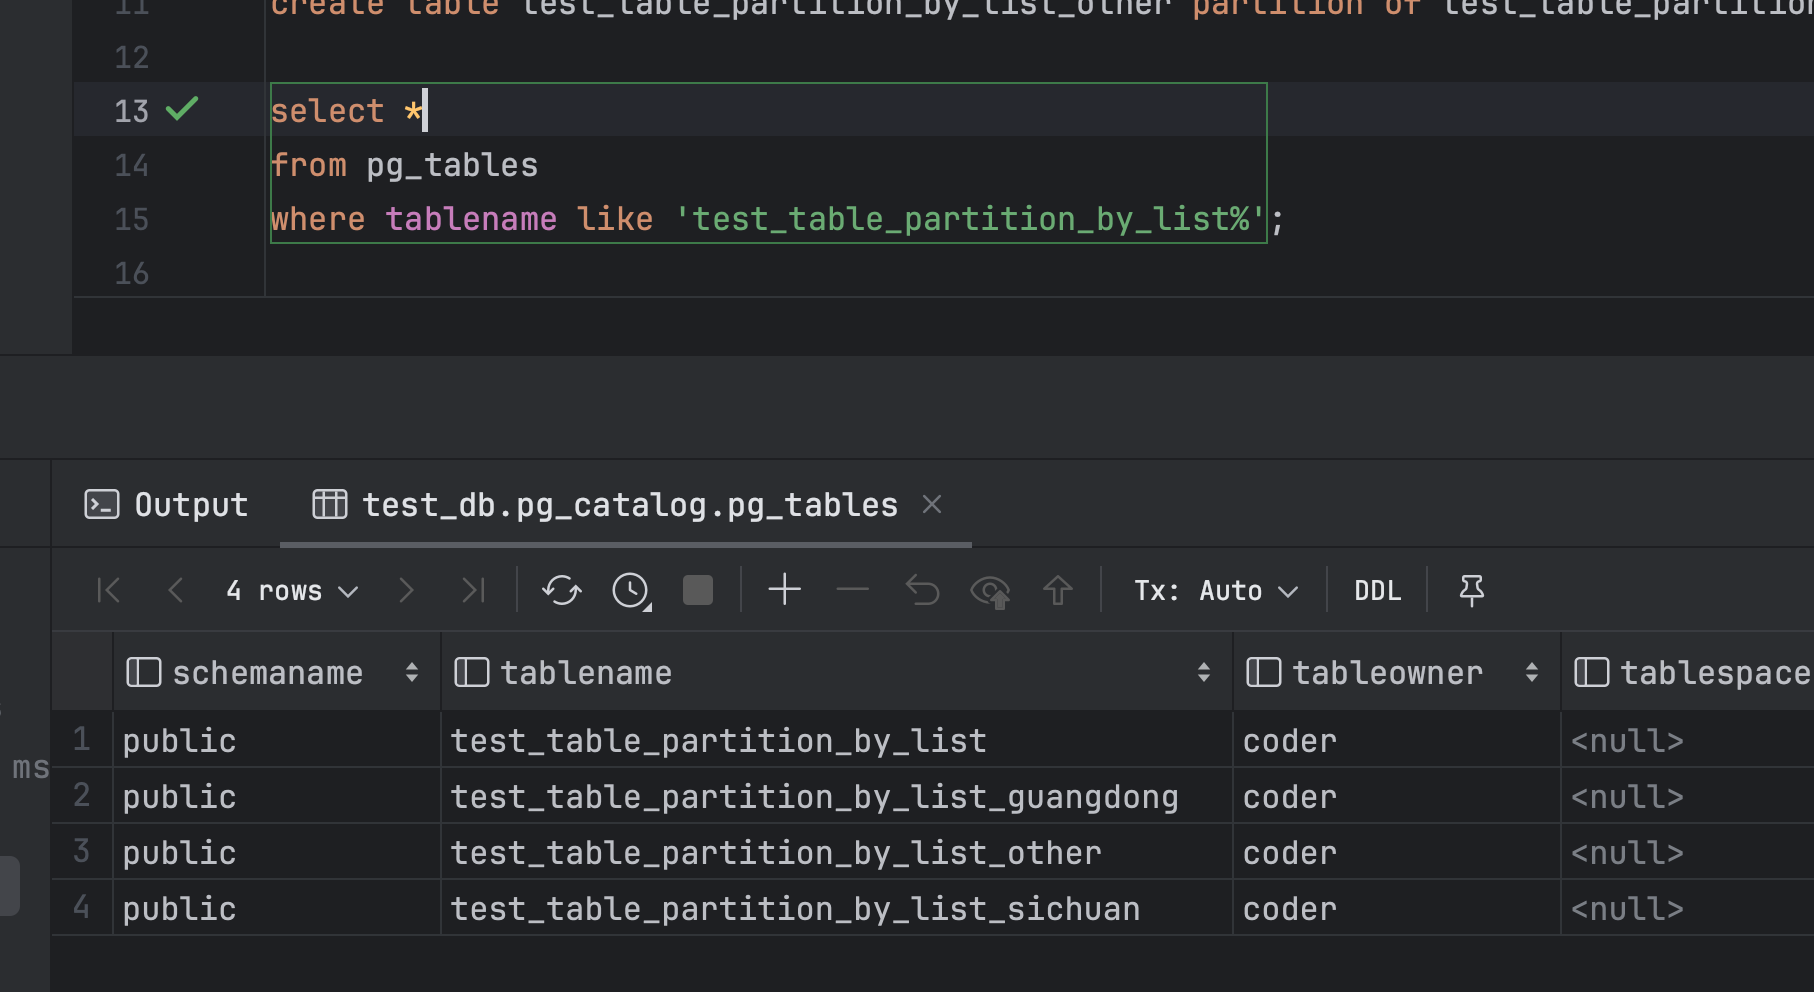Screen dimensions: 1814x992
Task: Click the tablespace column icon
Action: [x=1592, y=673]
